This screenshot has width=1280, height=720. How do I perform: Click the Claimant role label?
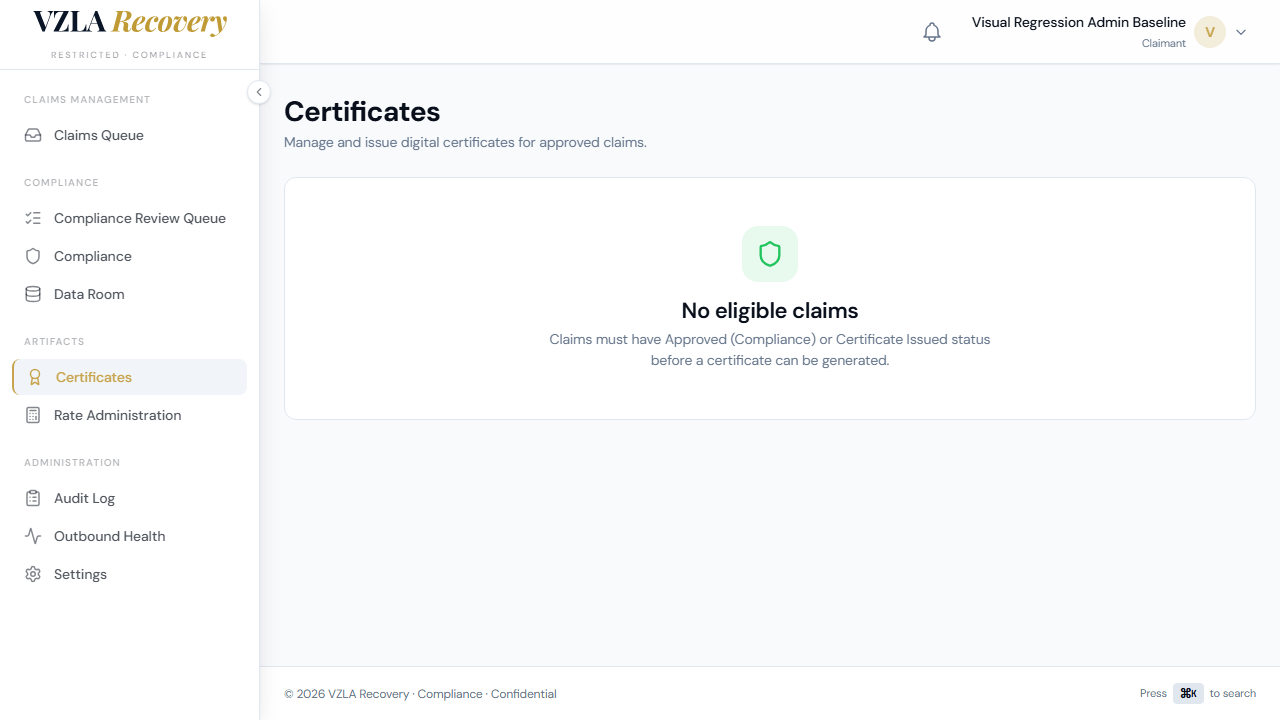point(1164,43)
